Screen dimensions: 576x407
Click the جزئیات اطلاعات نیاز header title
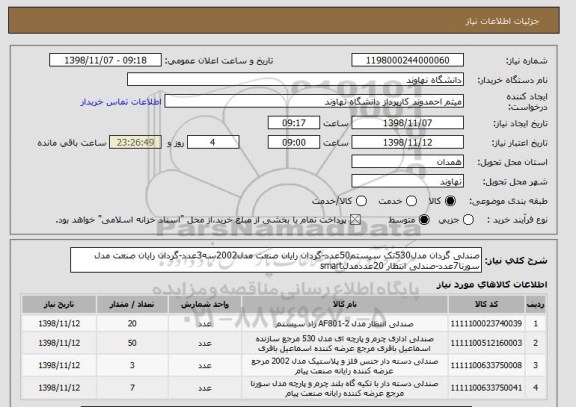pyautogui.click(x=502, y=21)
